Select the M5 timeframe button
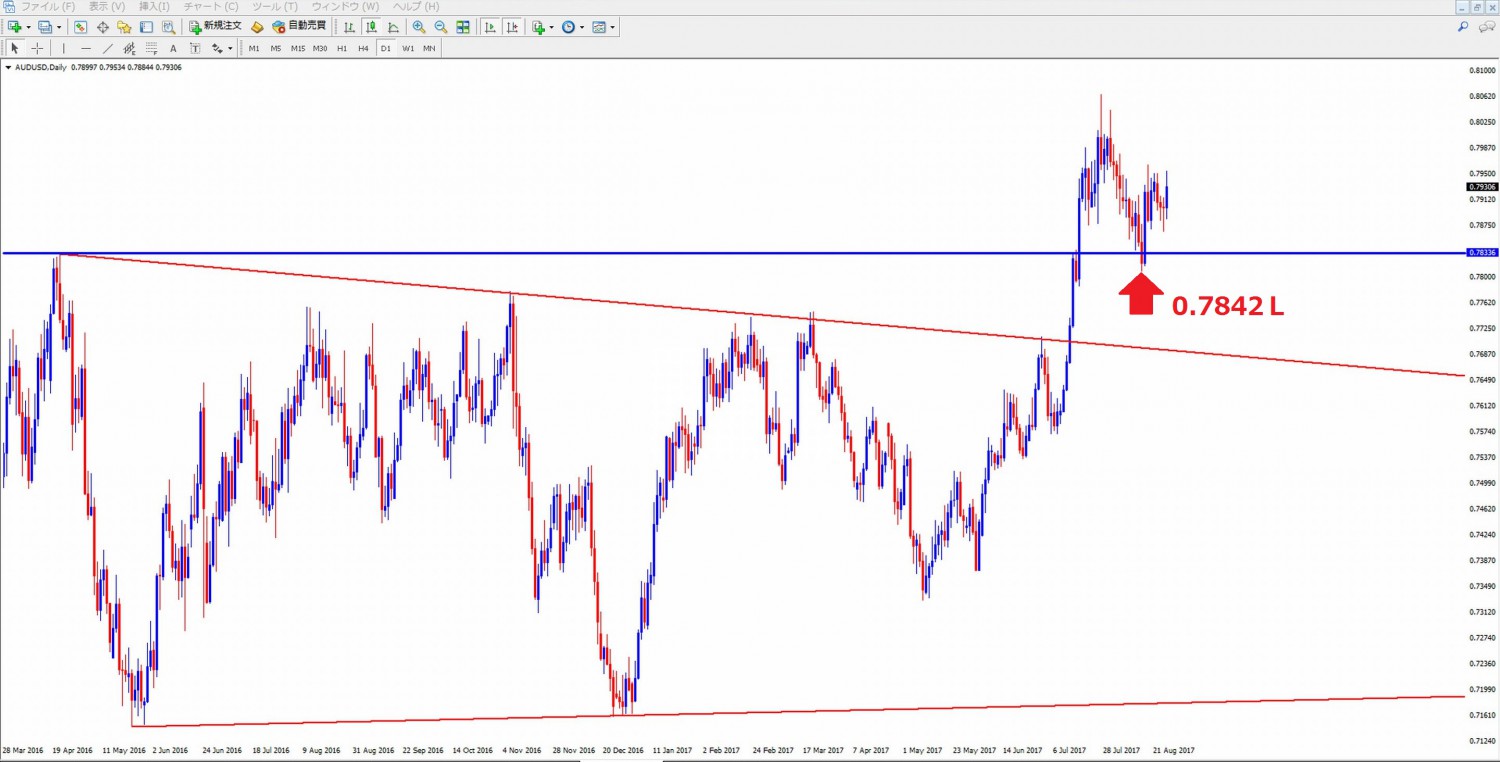This screenshot has height=762, width=1500. point(276,48)
